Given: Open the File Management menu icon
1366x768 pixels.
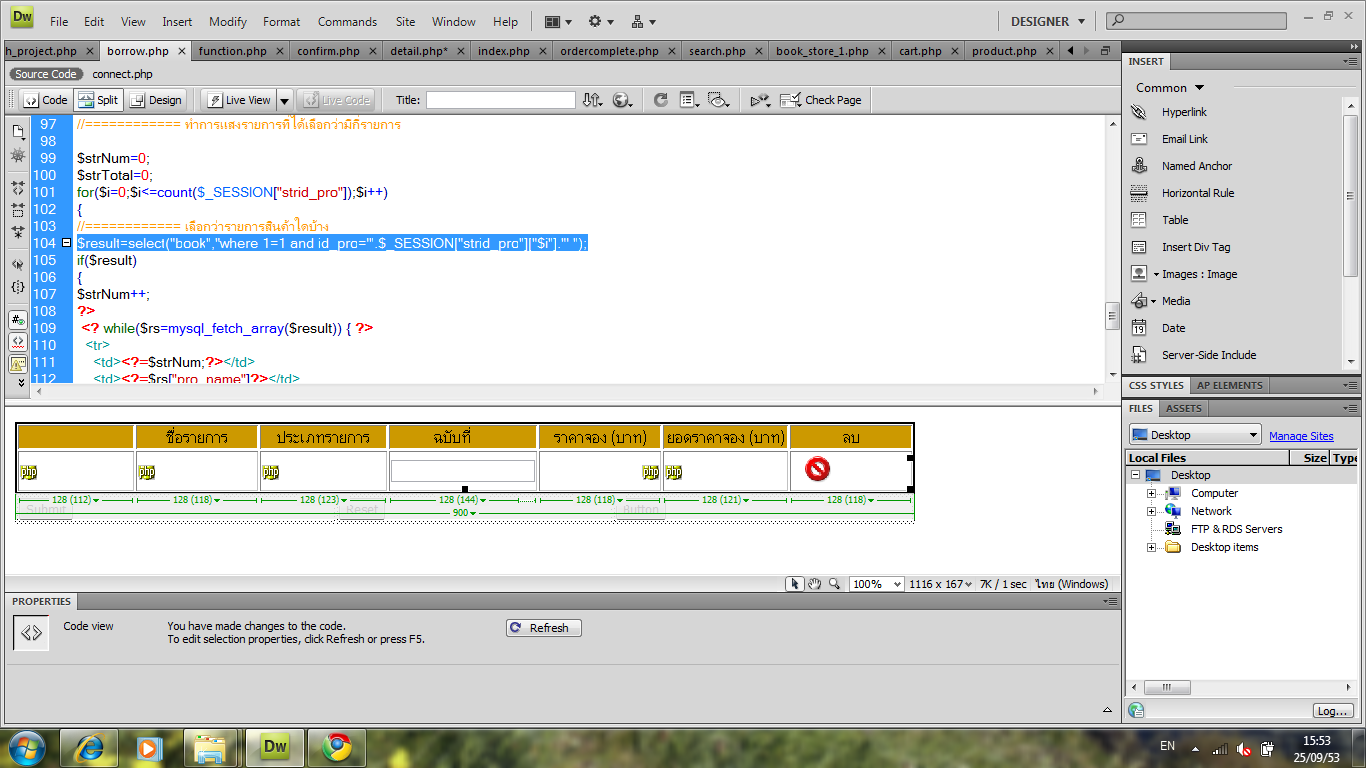Looking at the screenshot, I should tap(593, 100).
